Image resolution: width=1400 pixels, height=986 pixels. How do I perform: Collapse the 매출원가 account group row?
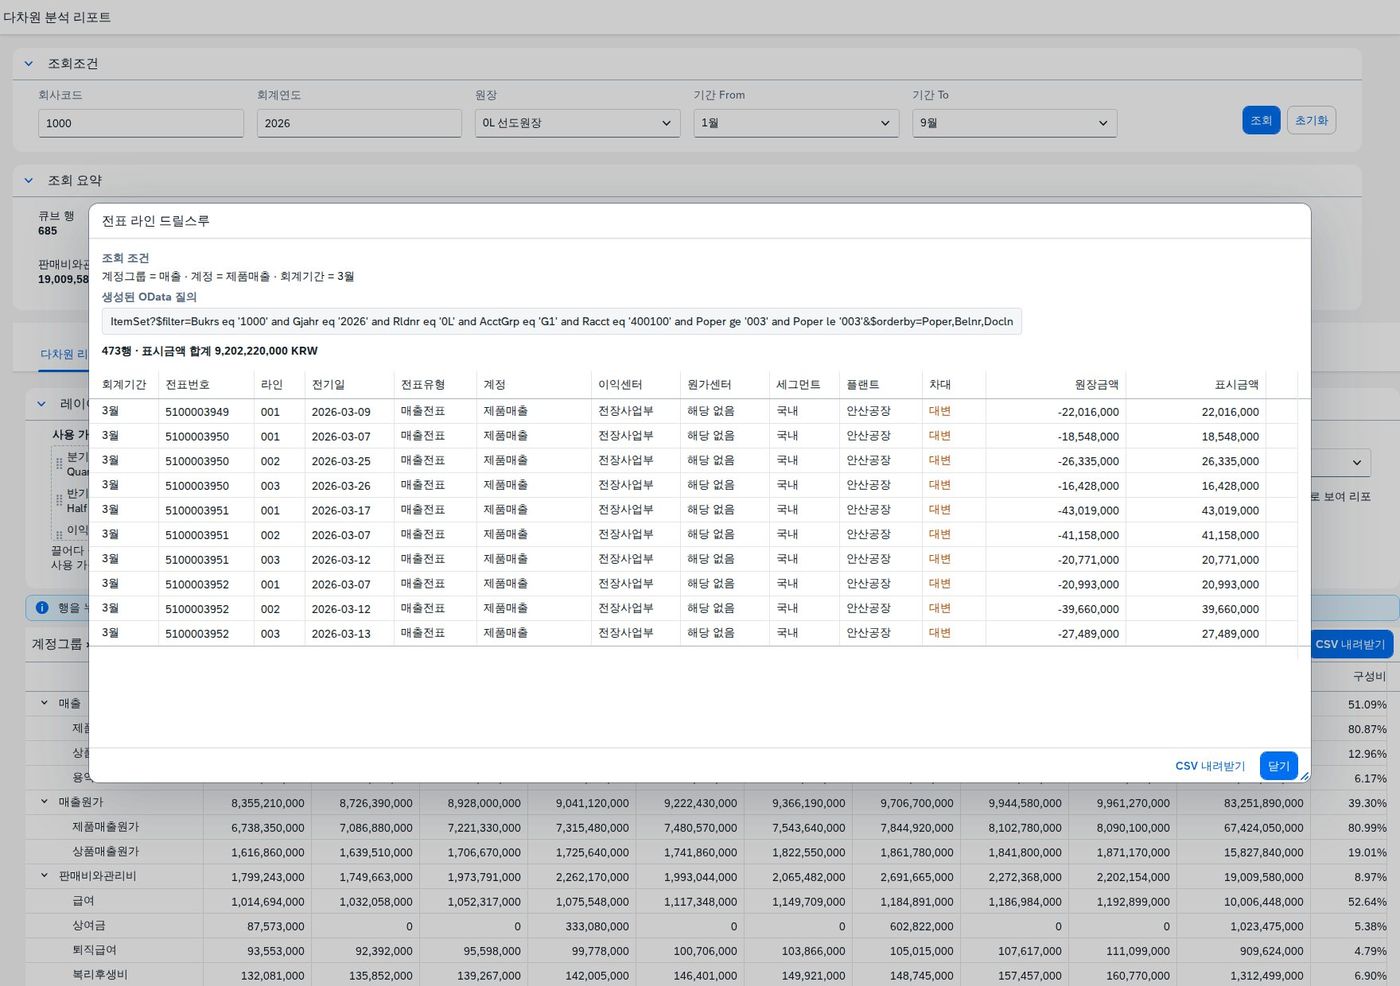click(x=44, y=801)
